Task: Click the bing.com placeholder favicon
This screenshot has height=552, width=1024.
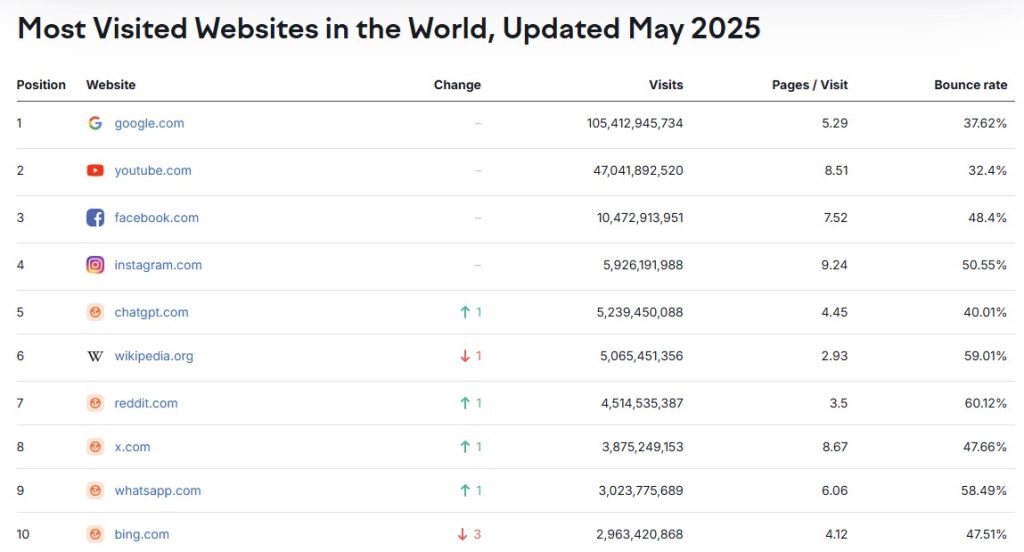Action: click(95, 534)
